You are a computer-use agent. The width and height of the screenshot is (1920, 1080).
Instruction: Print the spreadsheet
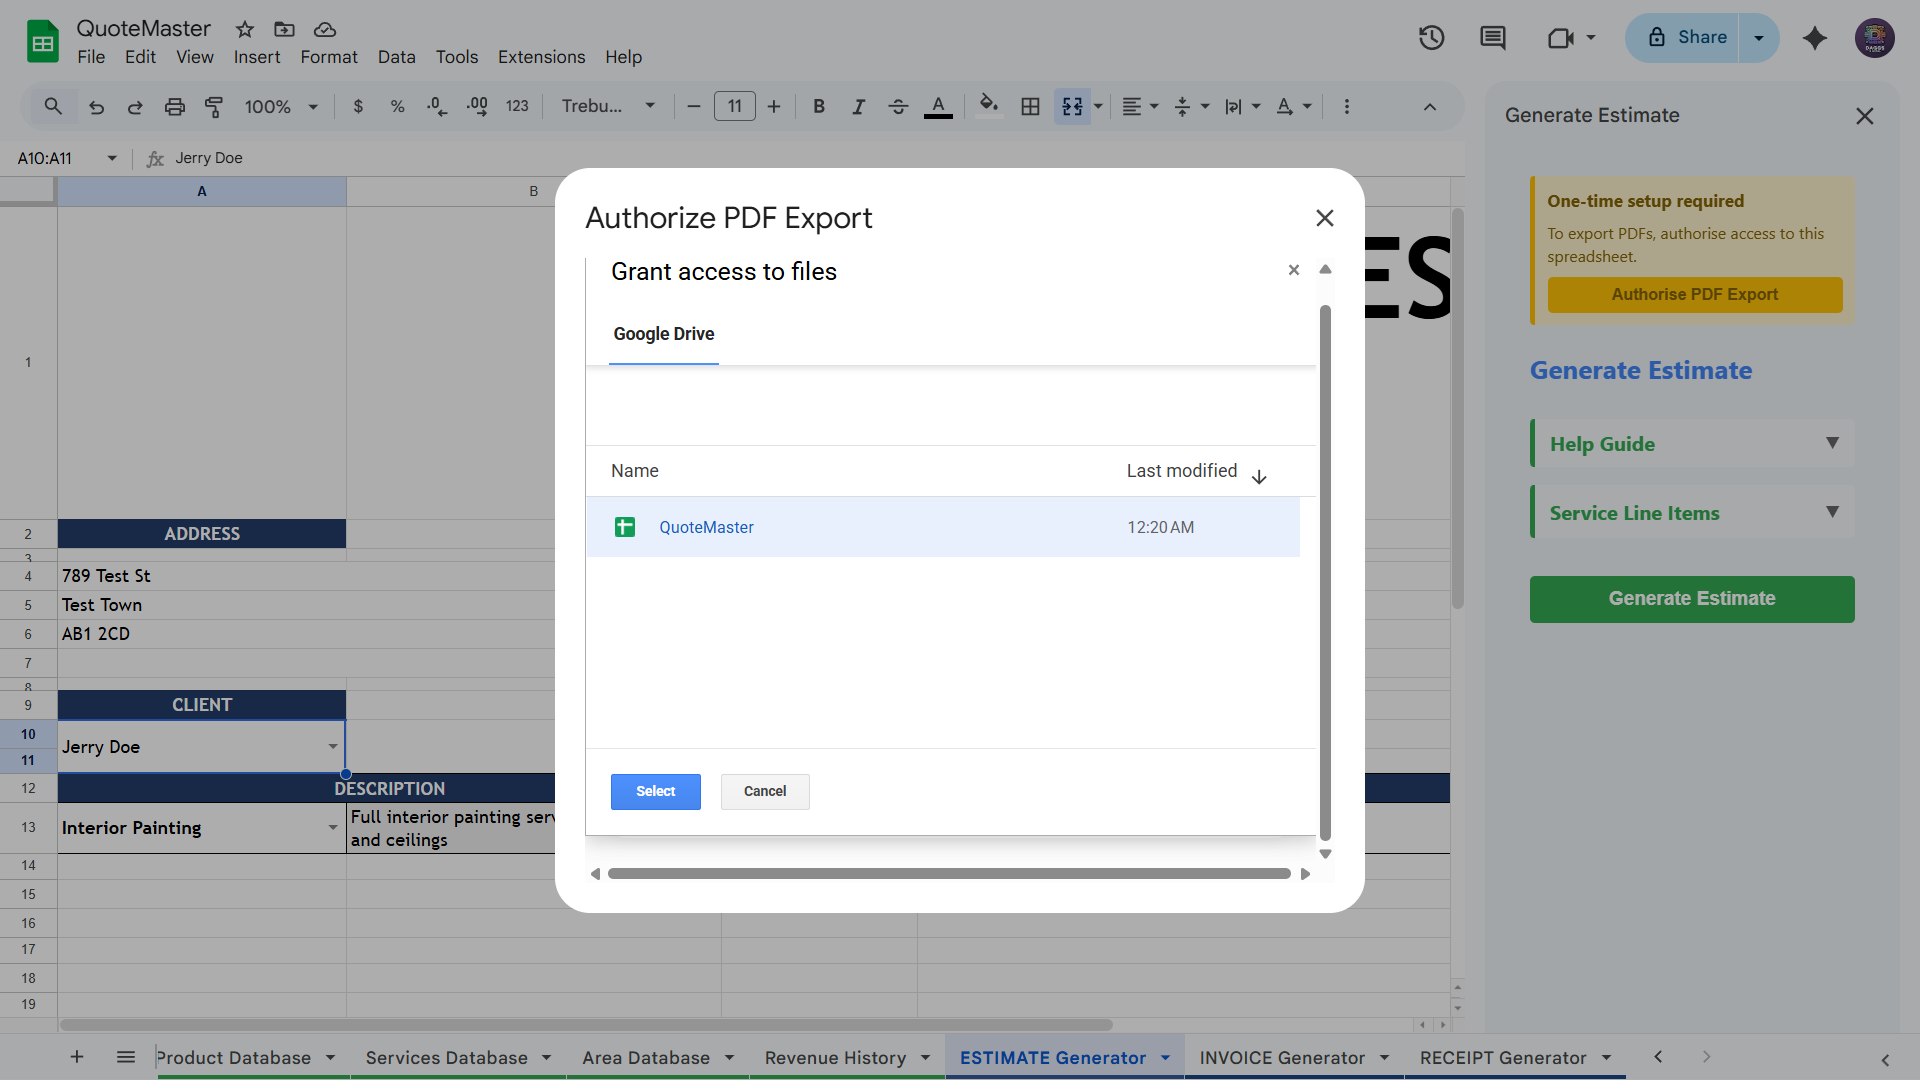tap(175, 106)
